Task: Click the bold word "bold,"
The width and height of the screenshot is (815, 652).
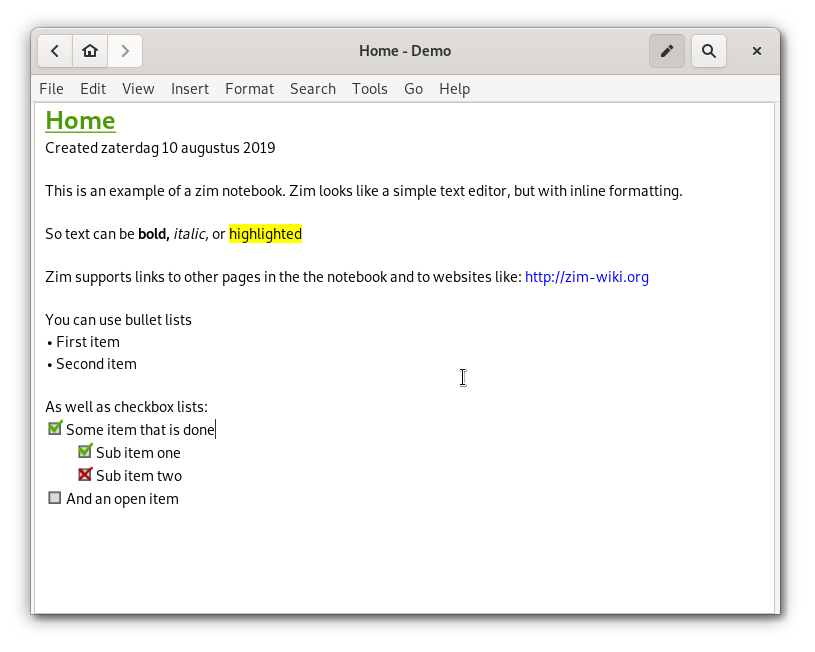Action: point(154,234)
